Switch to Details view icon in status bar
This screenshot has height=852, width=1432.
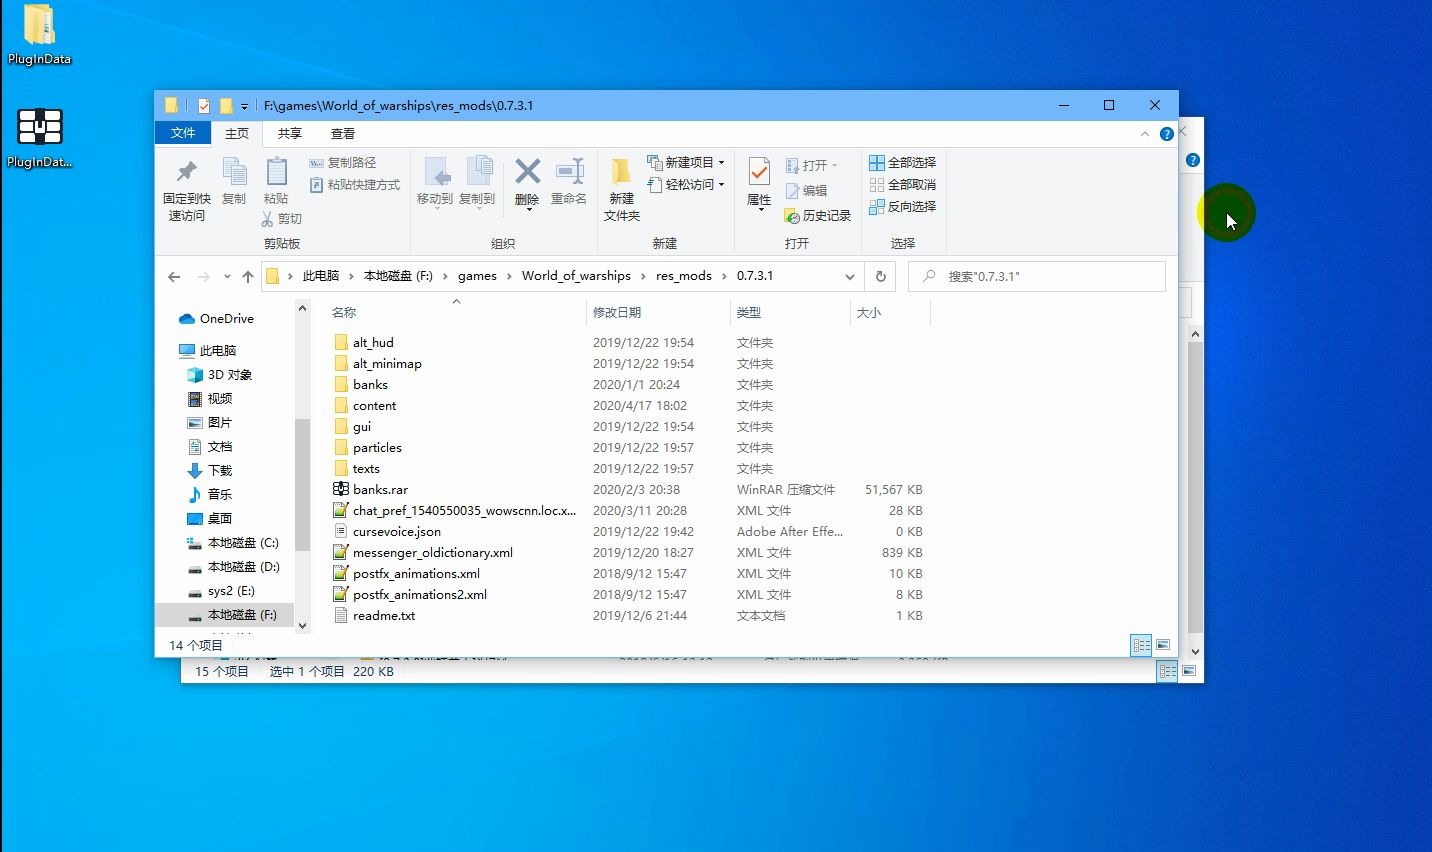point(1141,645)
